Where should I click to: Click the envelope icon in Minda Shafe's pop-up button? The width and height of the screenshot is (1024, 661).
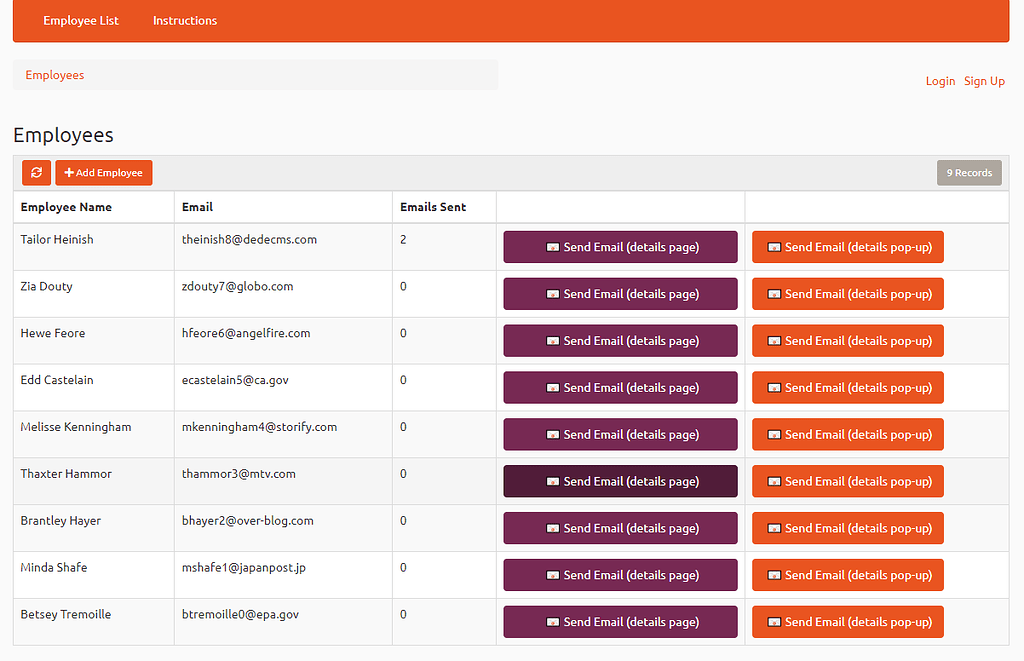click(775, 575)
